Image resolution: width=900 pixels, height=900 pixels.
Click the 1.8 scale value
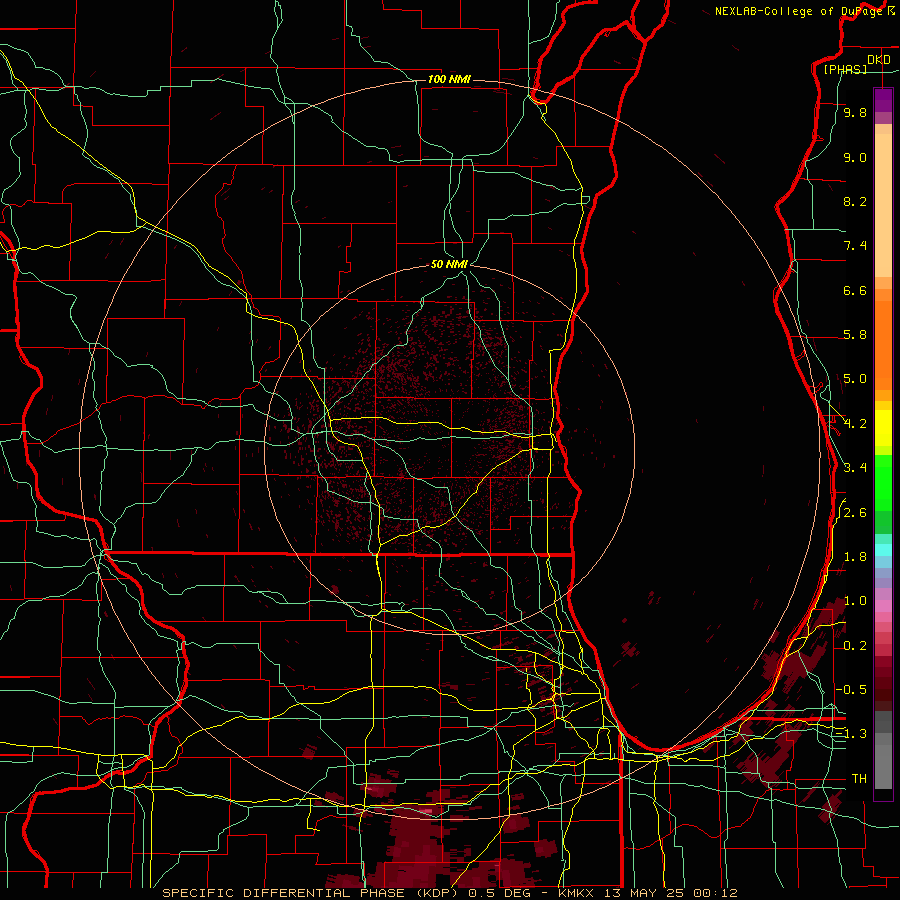click(855, 557)
